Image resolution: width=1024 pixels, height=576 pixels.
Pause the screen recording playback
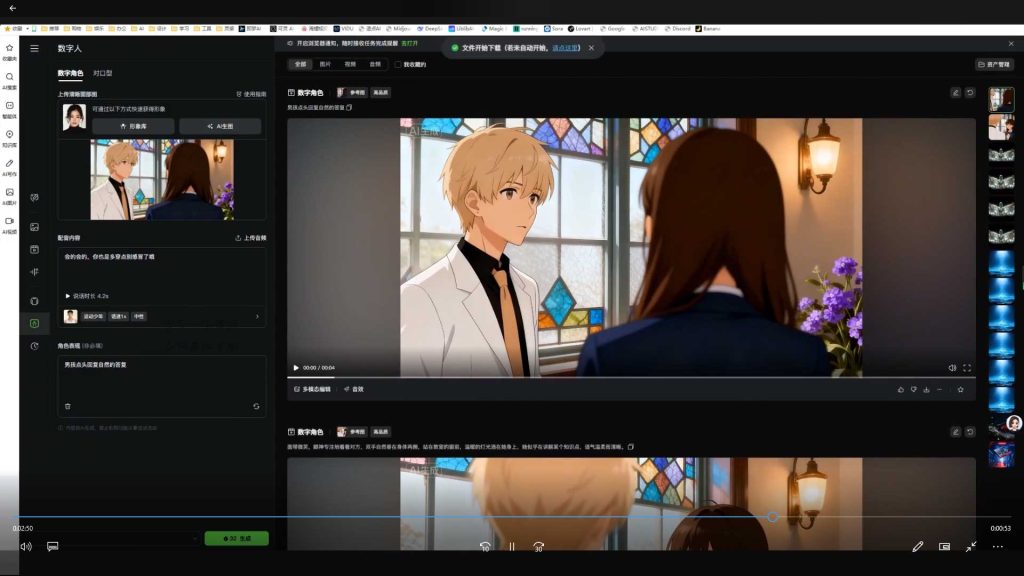coord(511,547)
